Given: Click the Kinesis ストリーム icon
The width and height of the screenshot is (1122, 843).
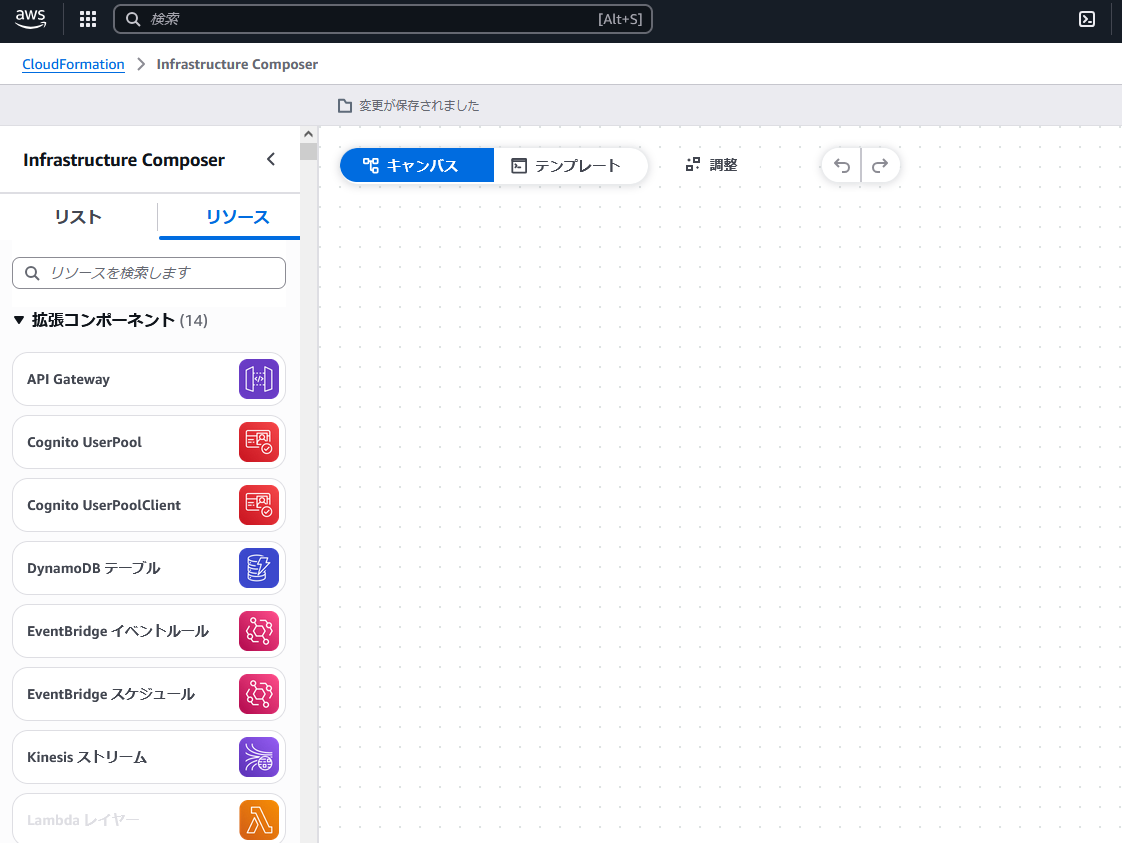Looking at the screenshot, I should [259, 757].
